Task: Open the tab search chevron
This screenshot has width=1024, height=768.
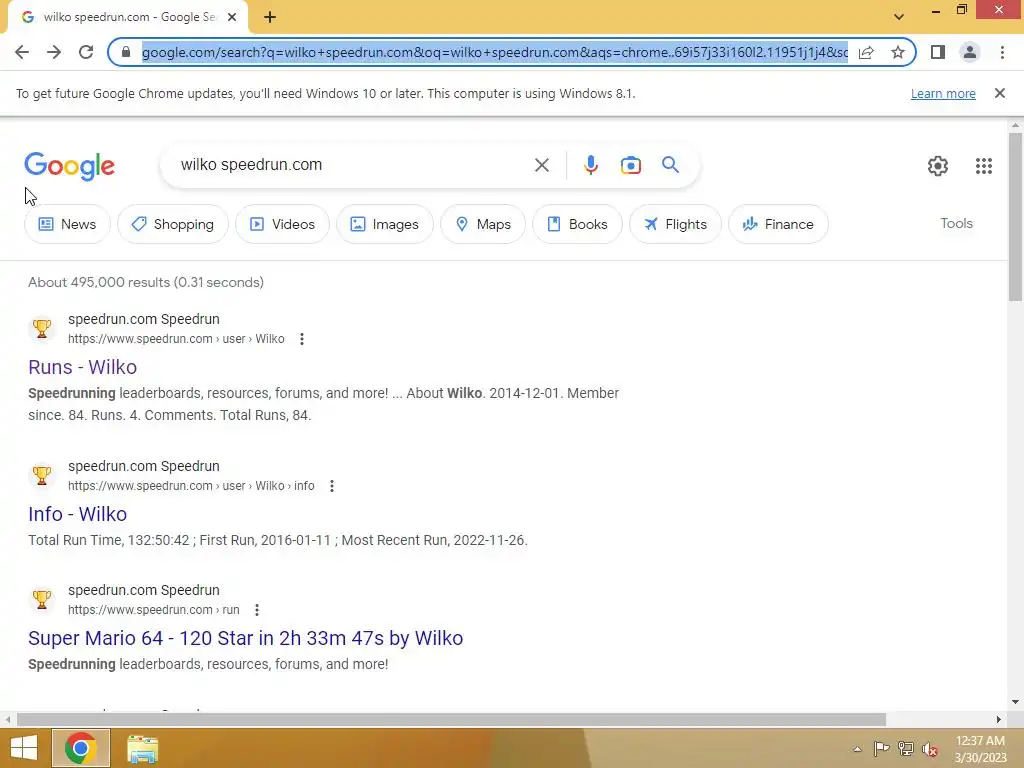Action: 899,17
